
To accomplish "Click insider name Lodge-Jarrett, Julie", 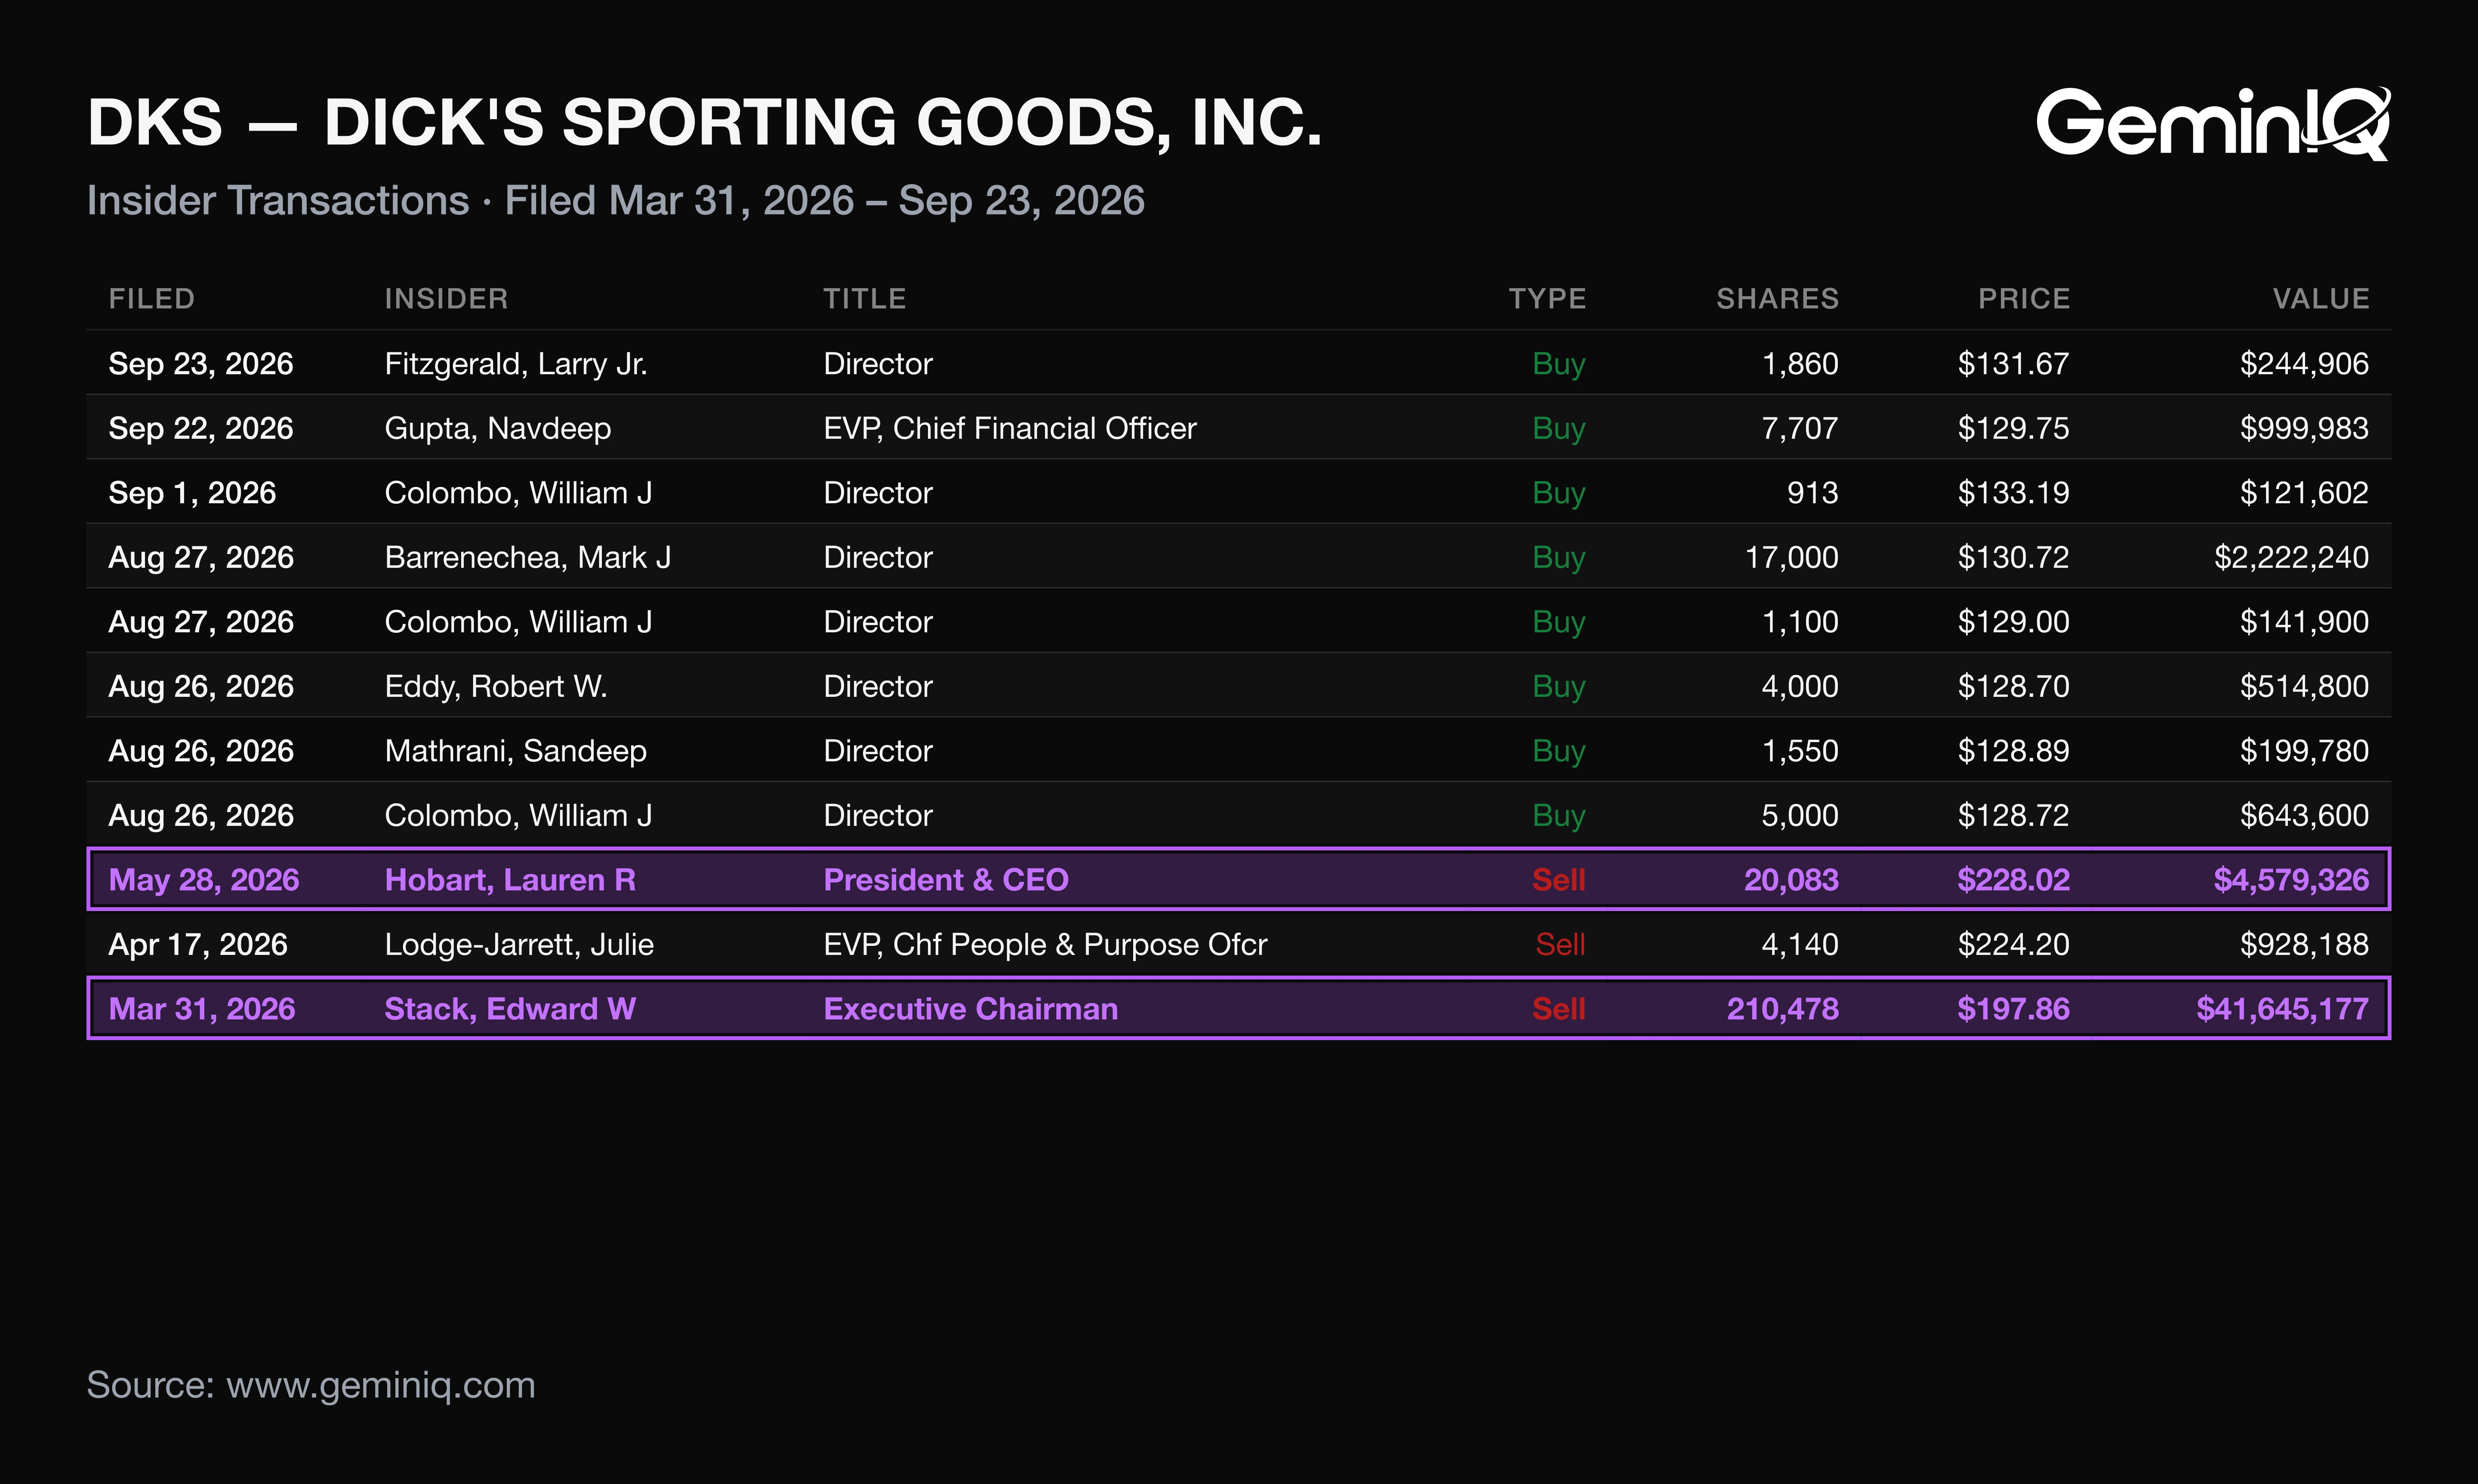I will (519, 944).
